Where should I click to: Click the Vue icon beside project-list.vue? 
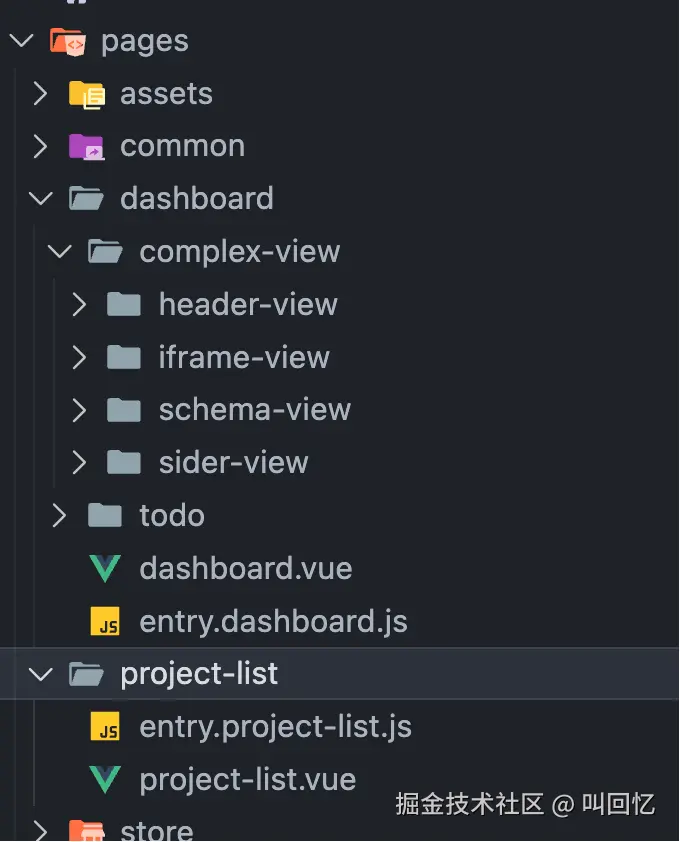point(105,780)
